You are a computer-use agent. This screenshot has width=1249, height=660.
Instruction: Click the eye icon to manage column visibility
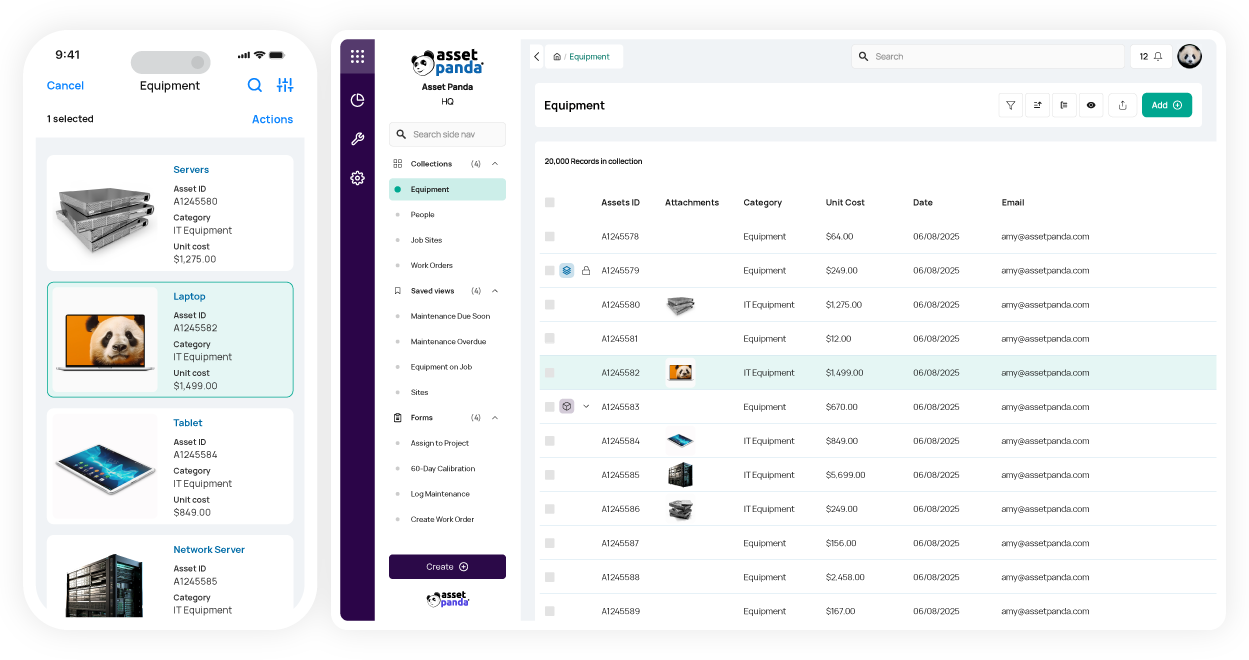(1091, 105)
